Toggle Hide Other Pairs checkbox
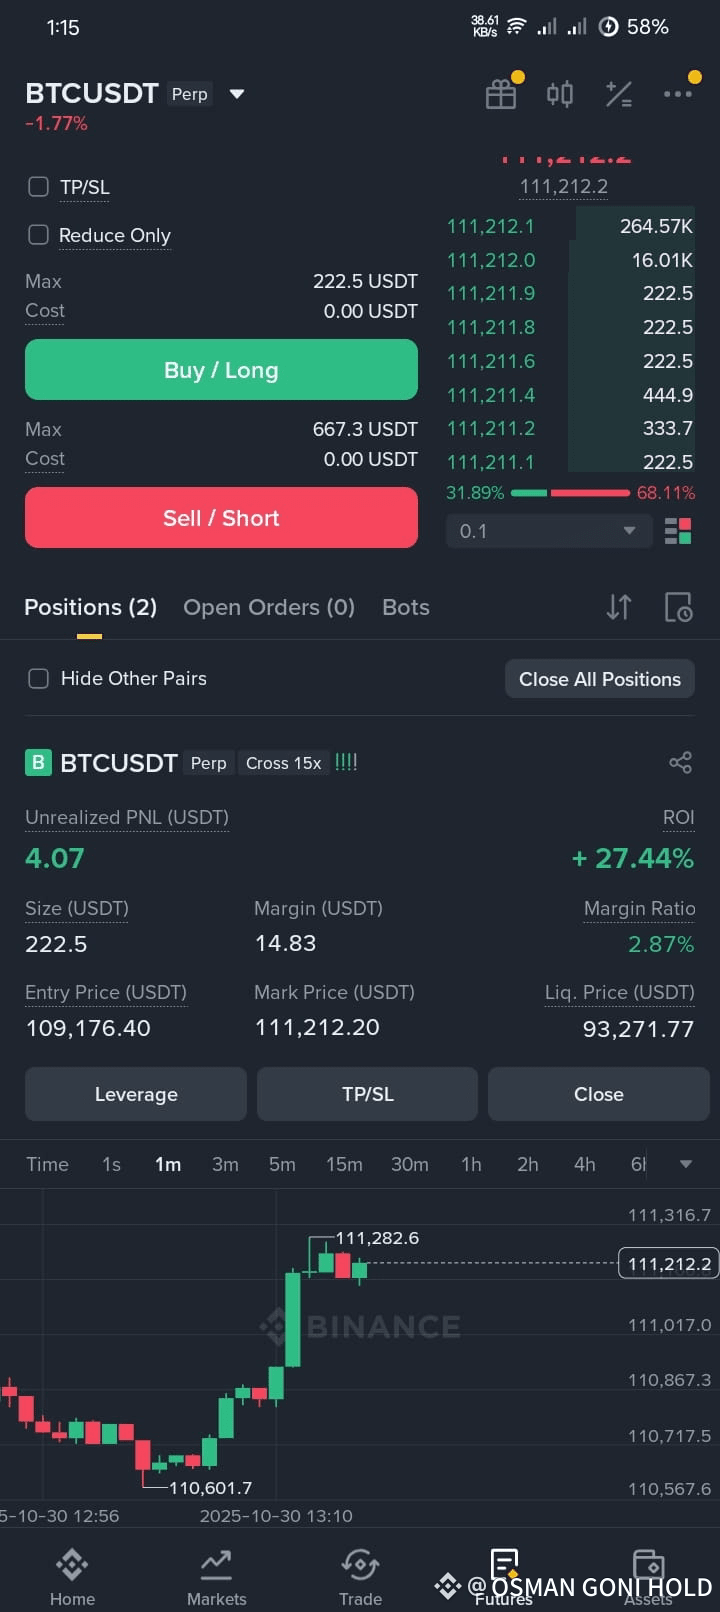The height and width of the screenshot is (1612, 720). [x=38, y=679]
